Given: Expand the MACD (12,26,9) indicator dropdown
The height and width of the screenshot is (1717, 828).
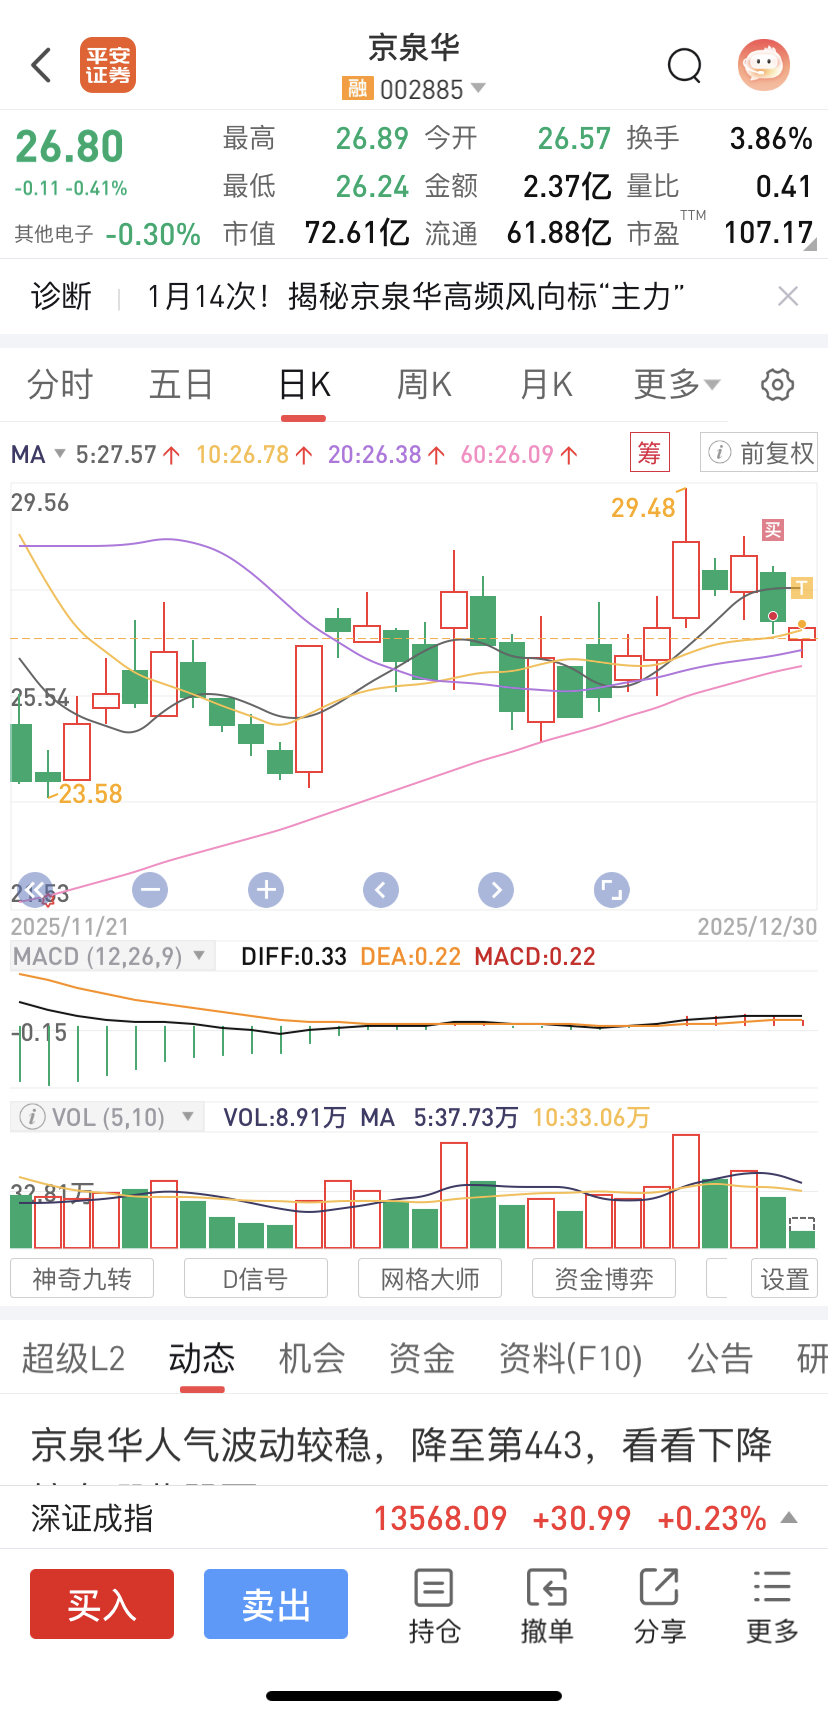Looking at the screenshot, I should [112, 956].
